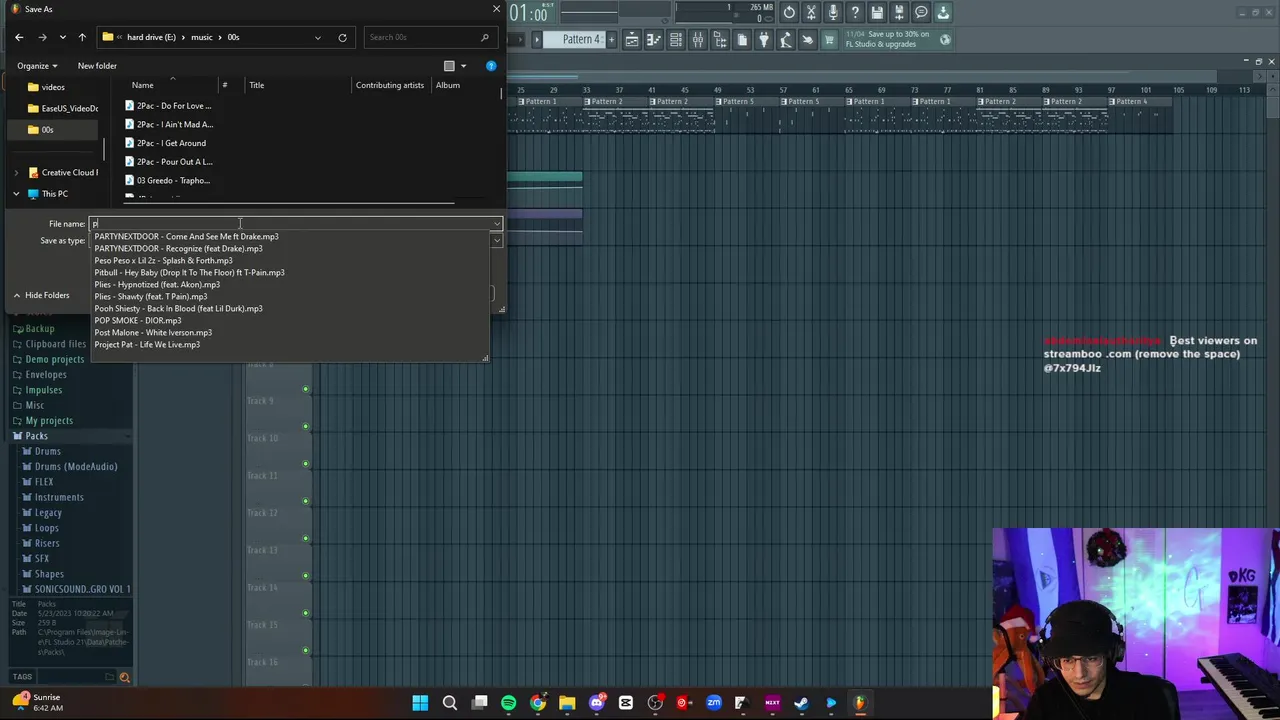
Task: Sort files by the Name column header
Action: tap(143, 85)
